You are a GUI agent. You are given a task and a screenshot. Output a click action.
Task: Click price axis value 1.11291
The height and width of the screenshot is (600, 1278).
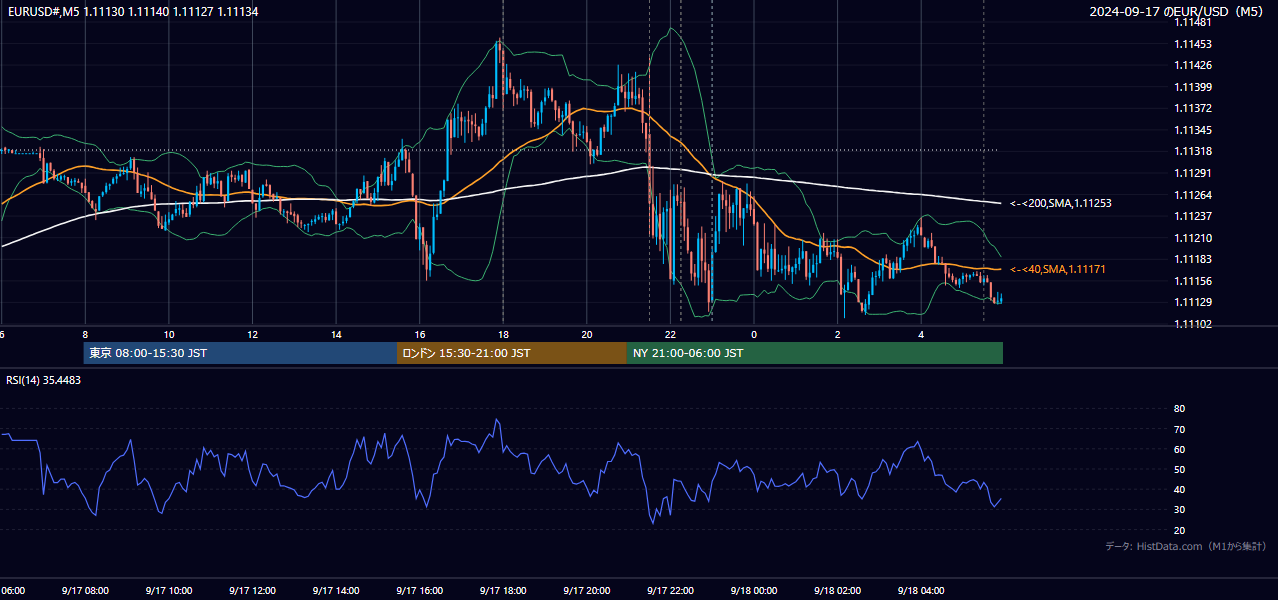[x=1194, y=173]
